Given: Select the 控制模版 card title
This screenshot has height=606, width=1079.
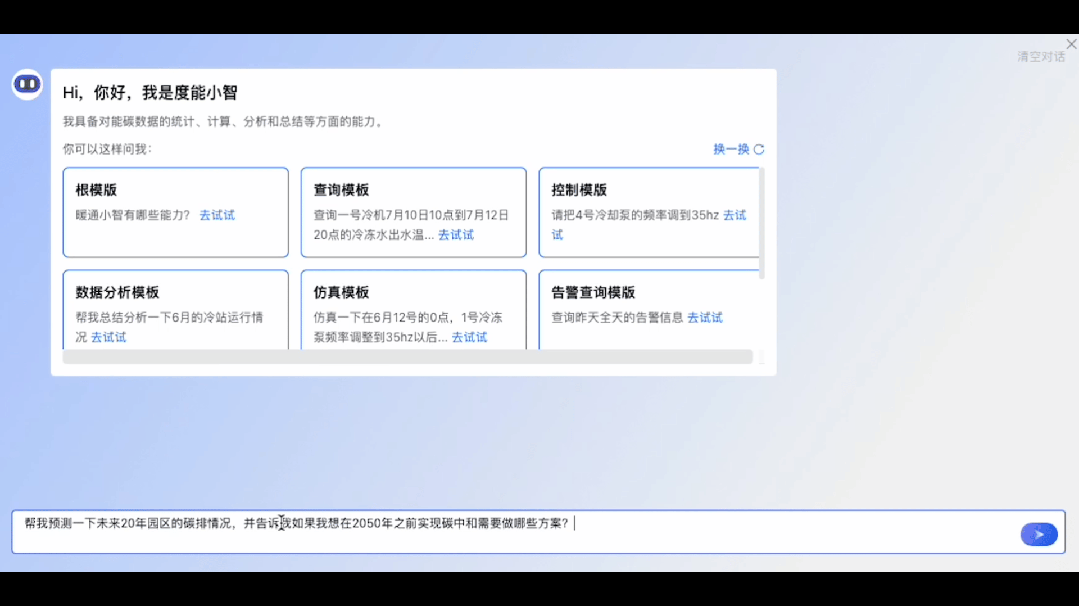Looking at the screenshot, I should point(579,190).
